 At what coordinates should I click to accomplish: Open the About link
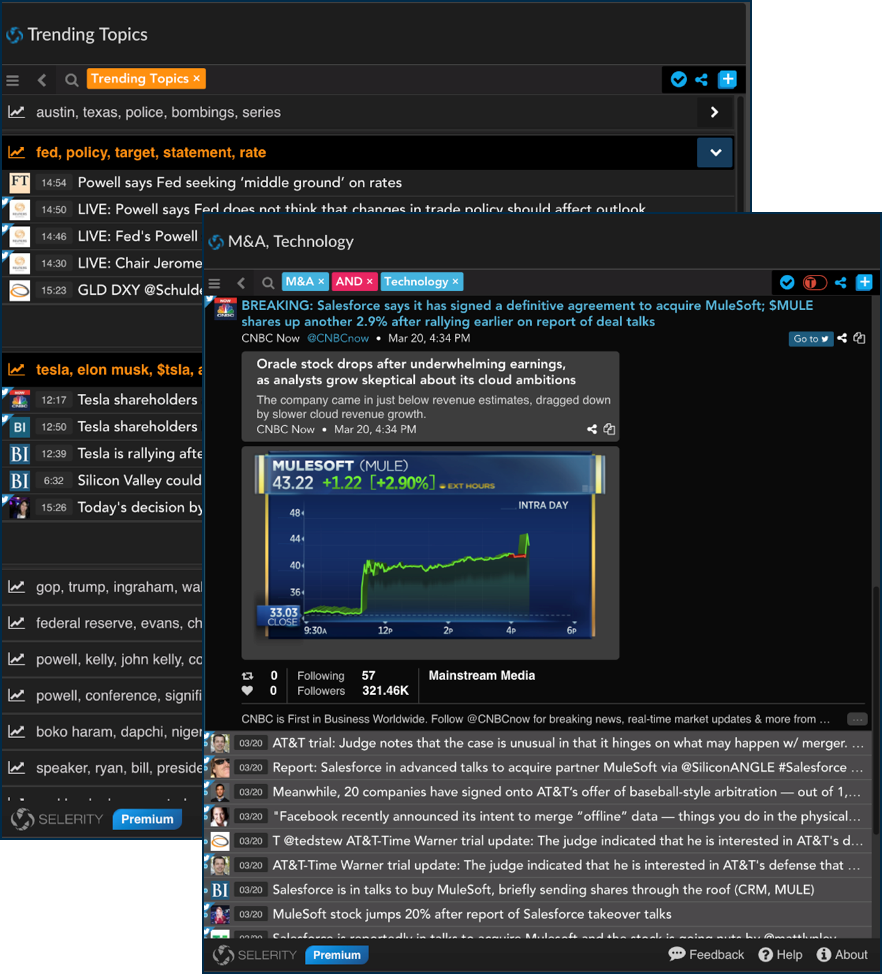point(842,955)
